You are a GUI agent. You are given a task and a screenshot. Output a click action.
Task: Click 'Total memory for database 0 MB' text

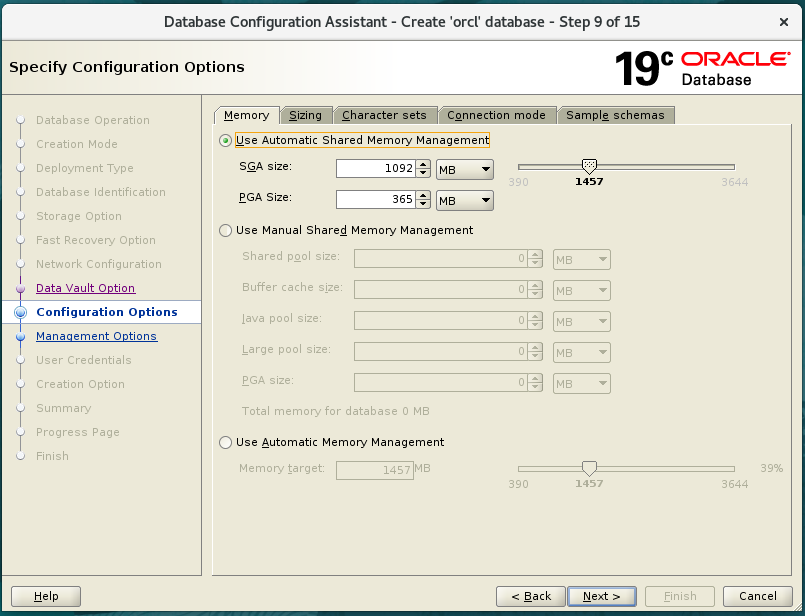[336, 411]
